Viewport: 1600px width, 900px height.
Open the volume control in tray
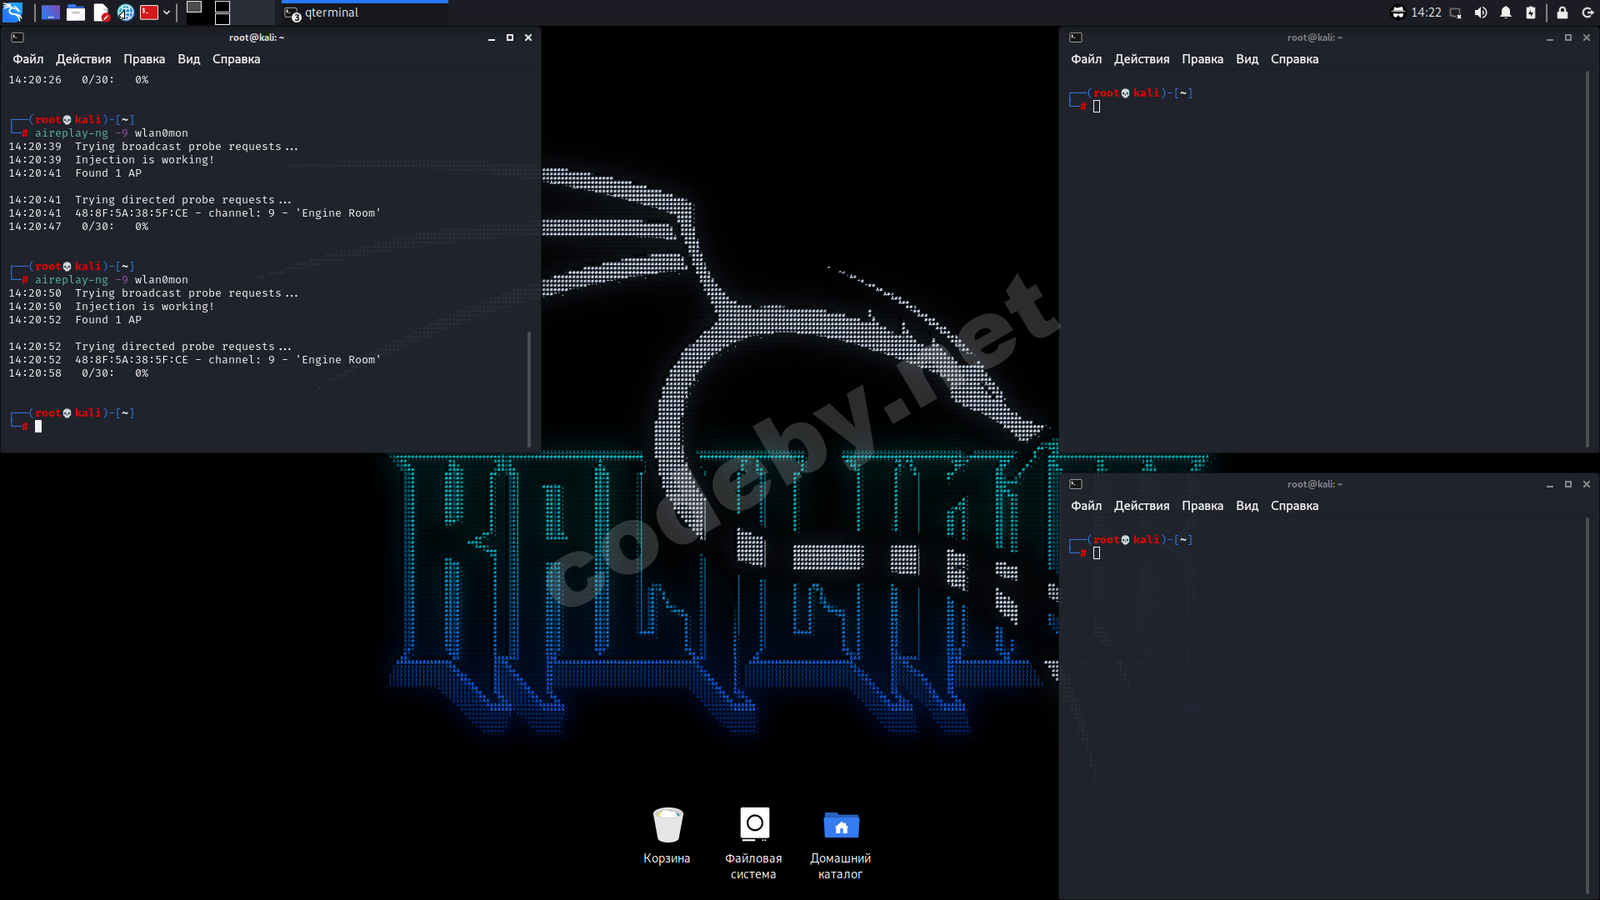point(1481,13)
